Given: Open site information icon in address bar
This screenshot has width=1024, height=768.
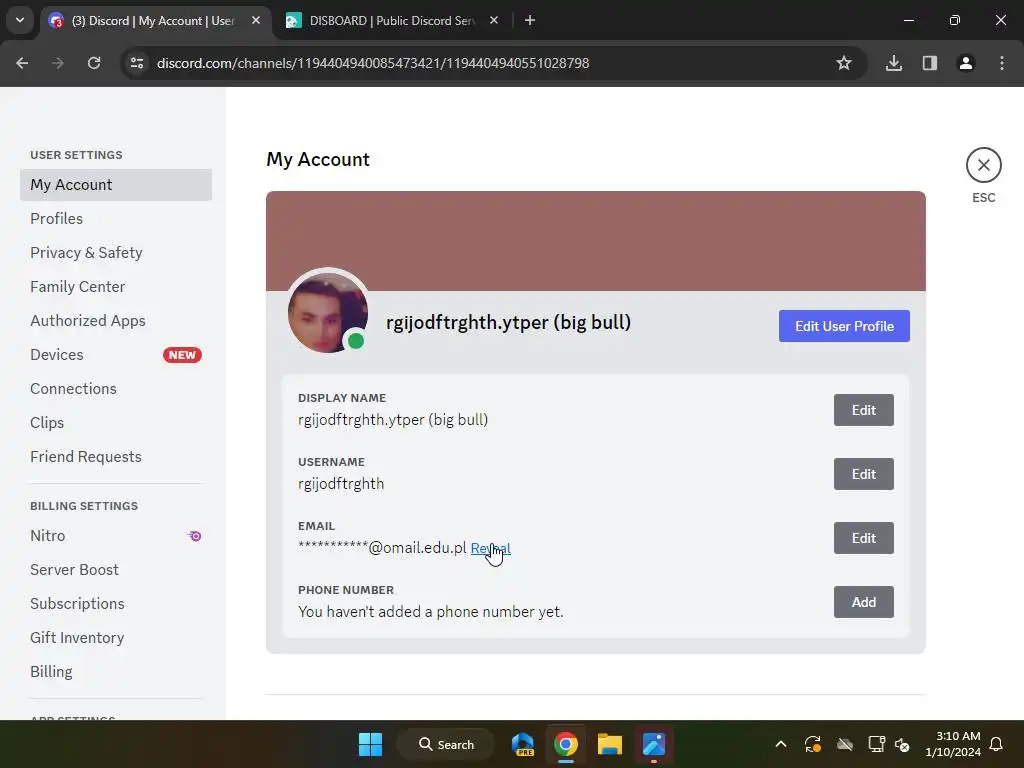Looking at the screenshot, I should tap(137, 63).
